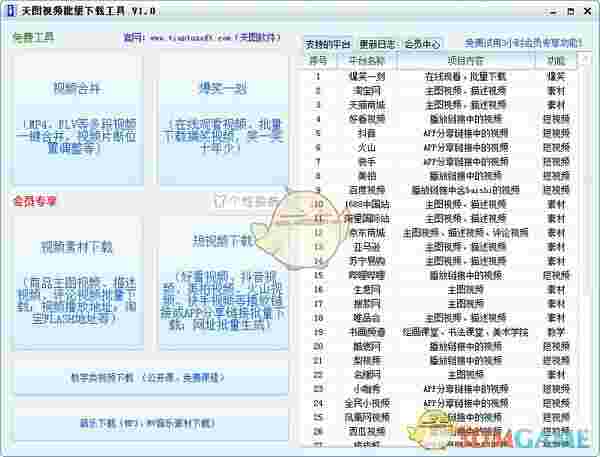Select the 抖音 row

point(440,133)
